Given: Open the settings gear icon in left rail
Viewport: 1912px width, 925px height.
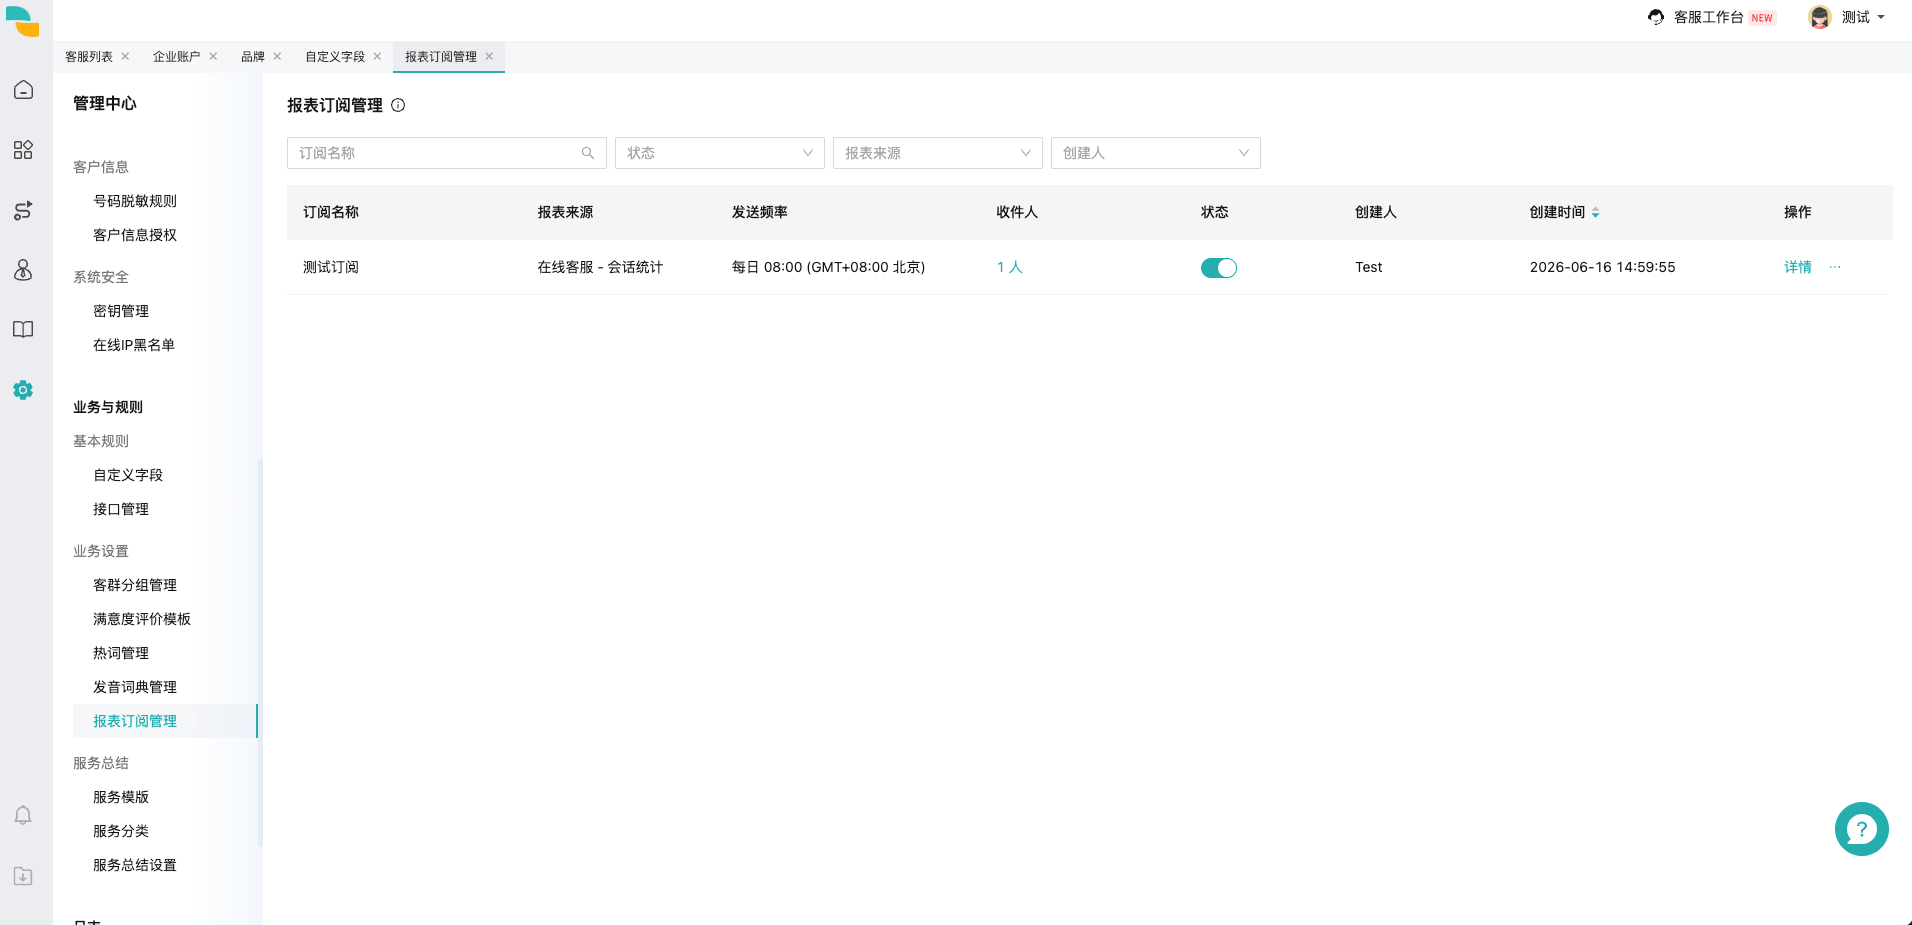Looking at the screenshot, I should (x=23, y=390).
